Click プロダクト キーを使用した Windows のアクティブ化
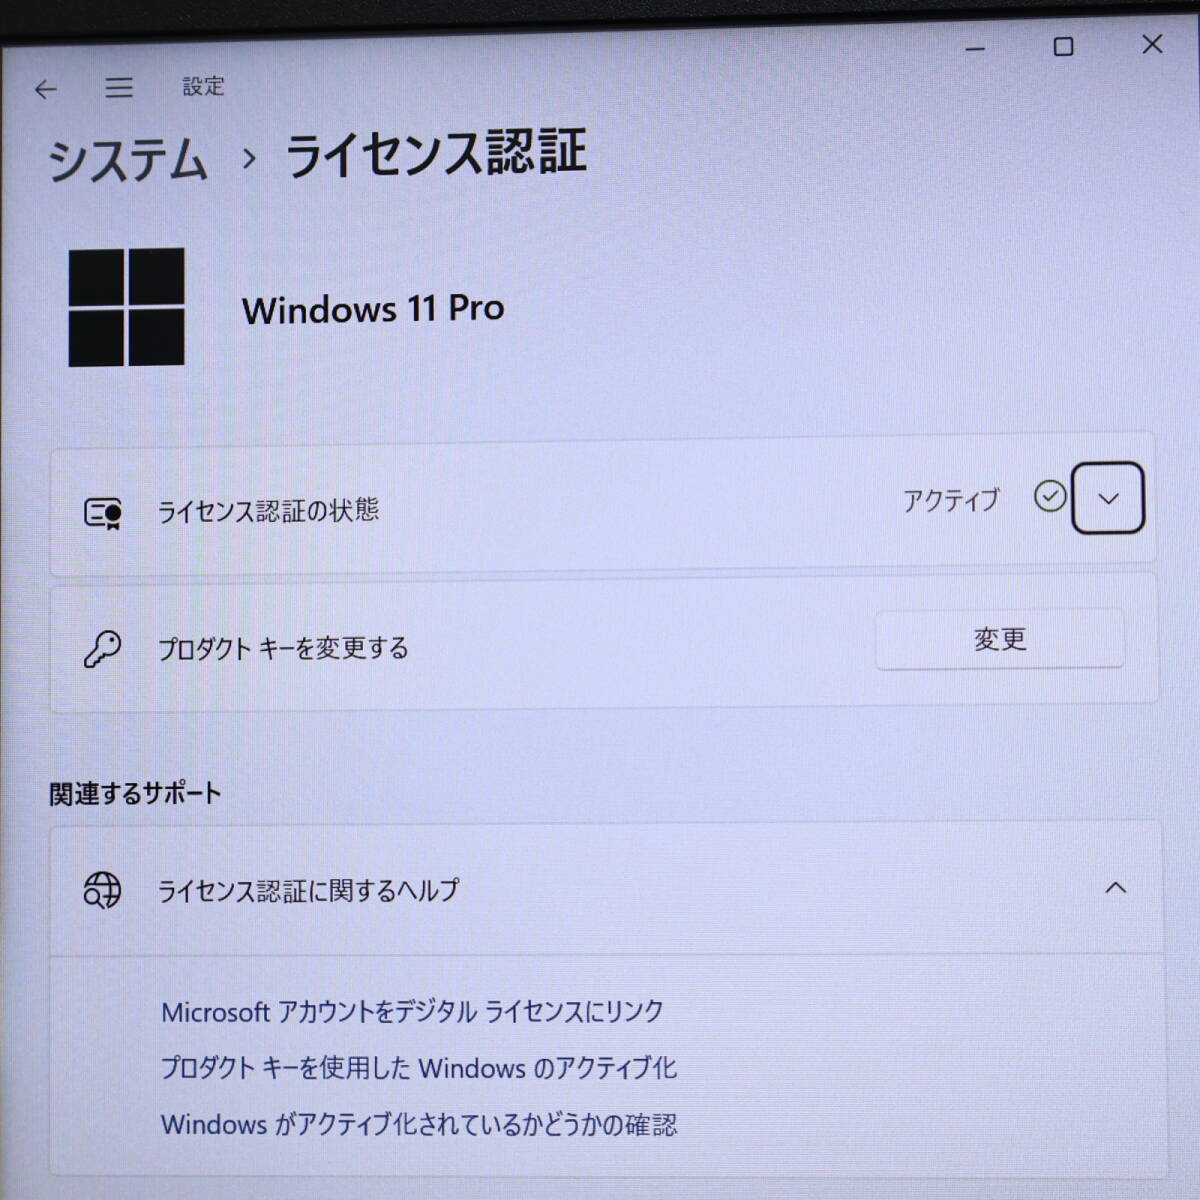 419,1068
